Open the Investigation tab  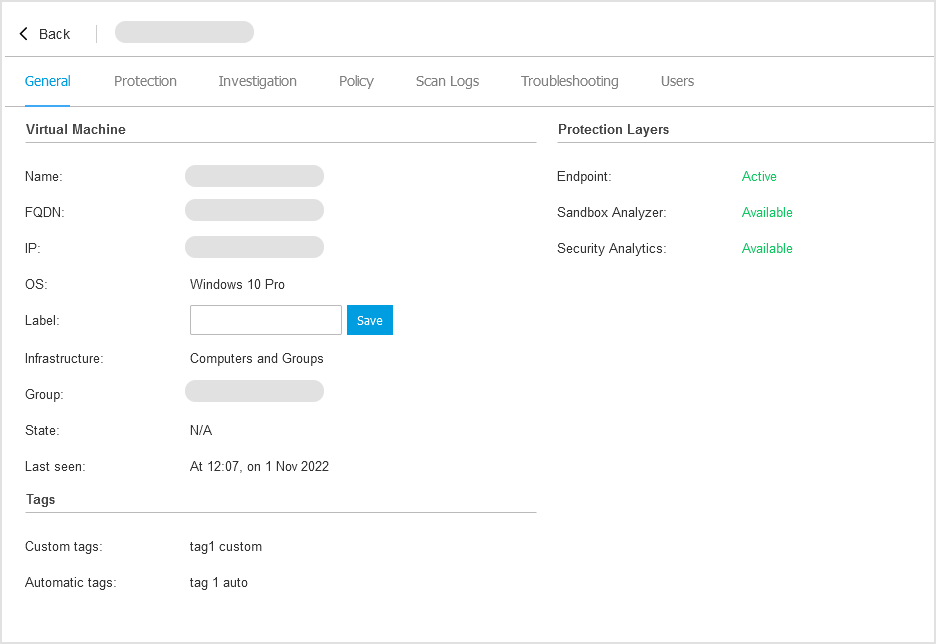pos(257,81)
